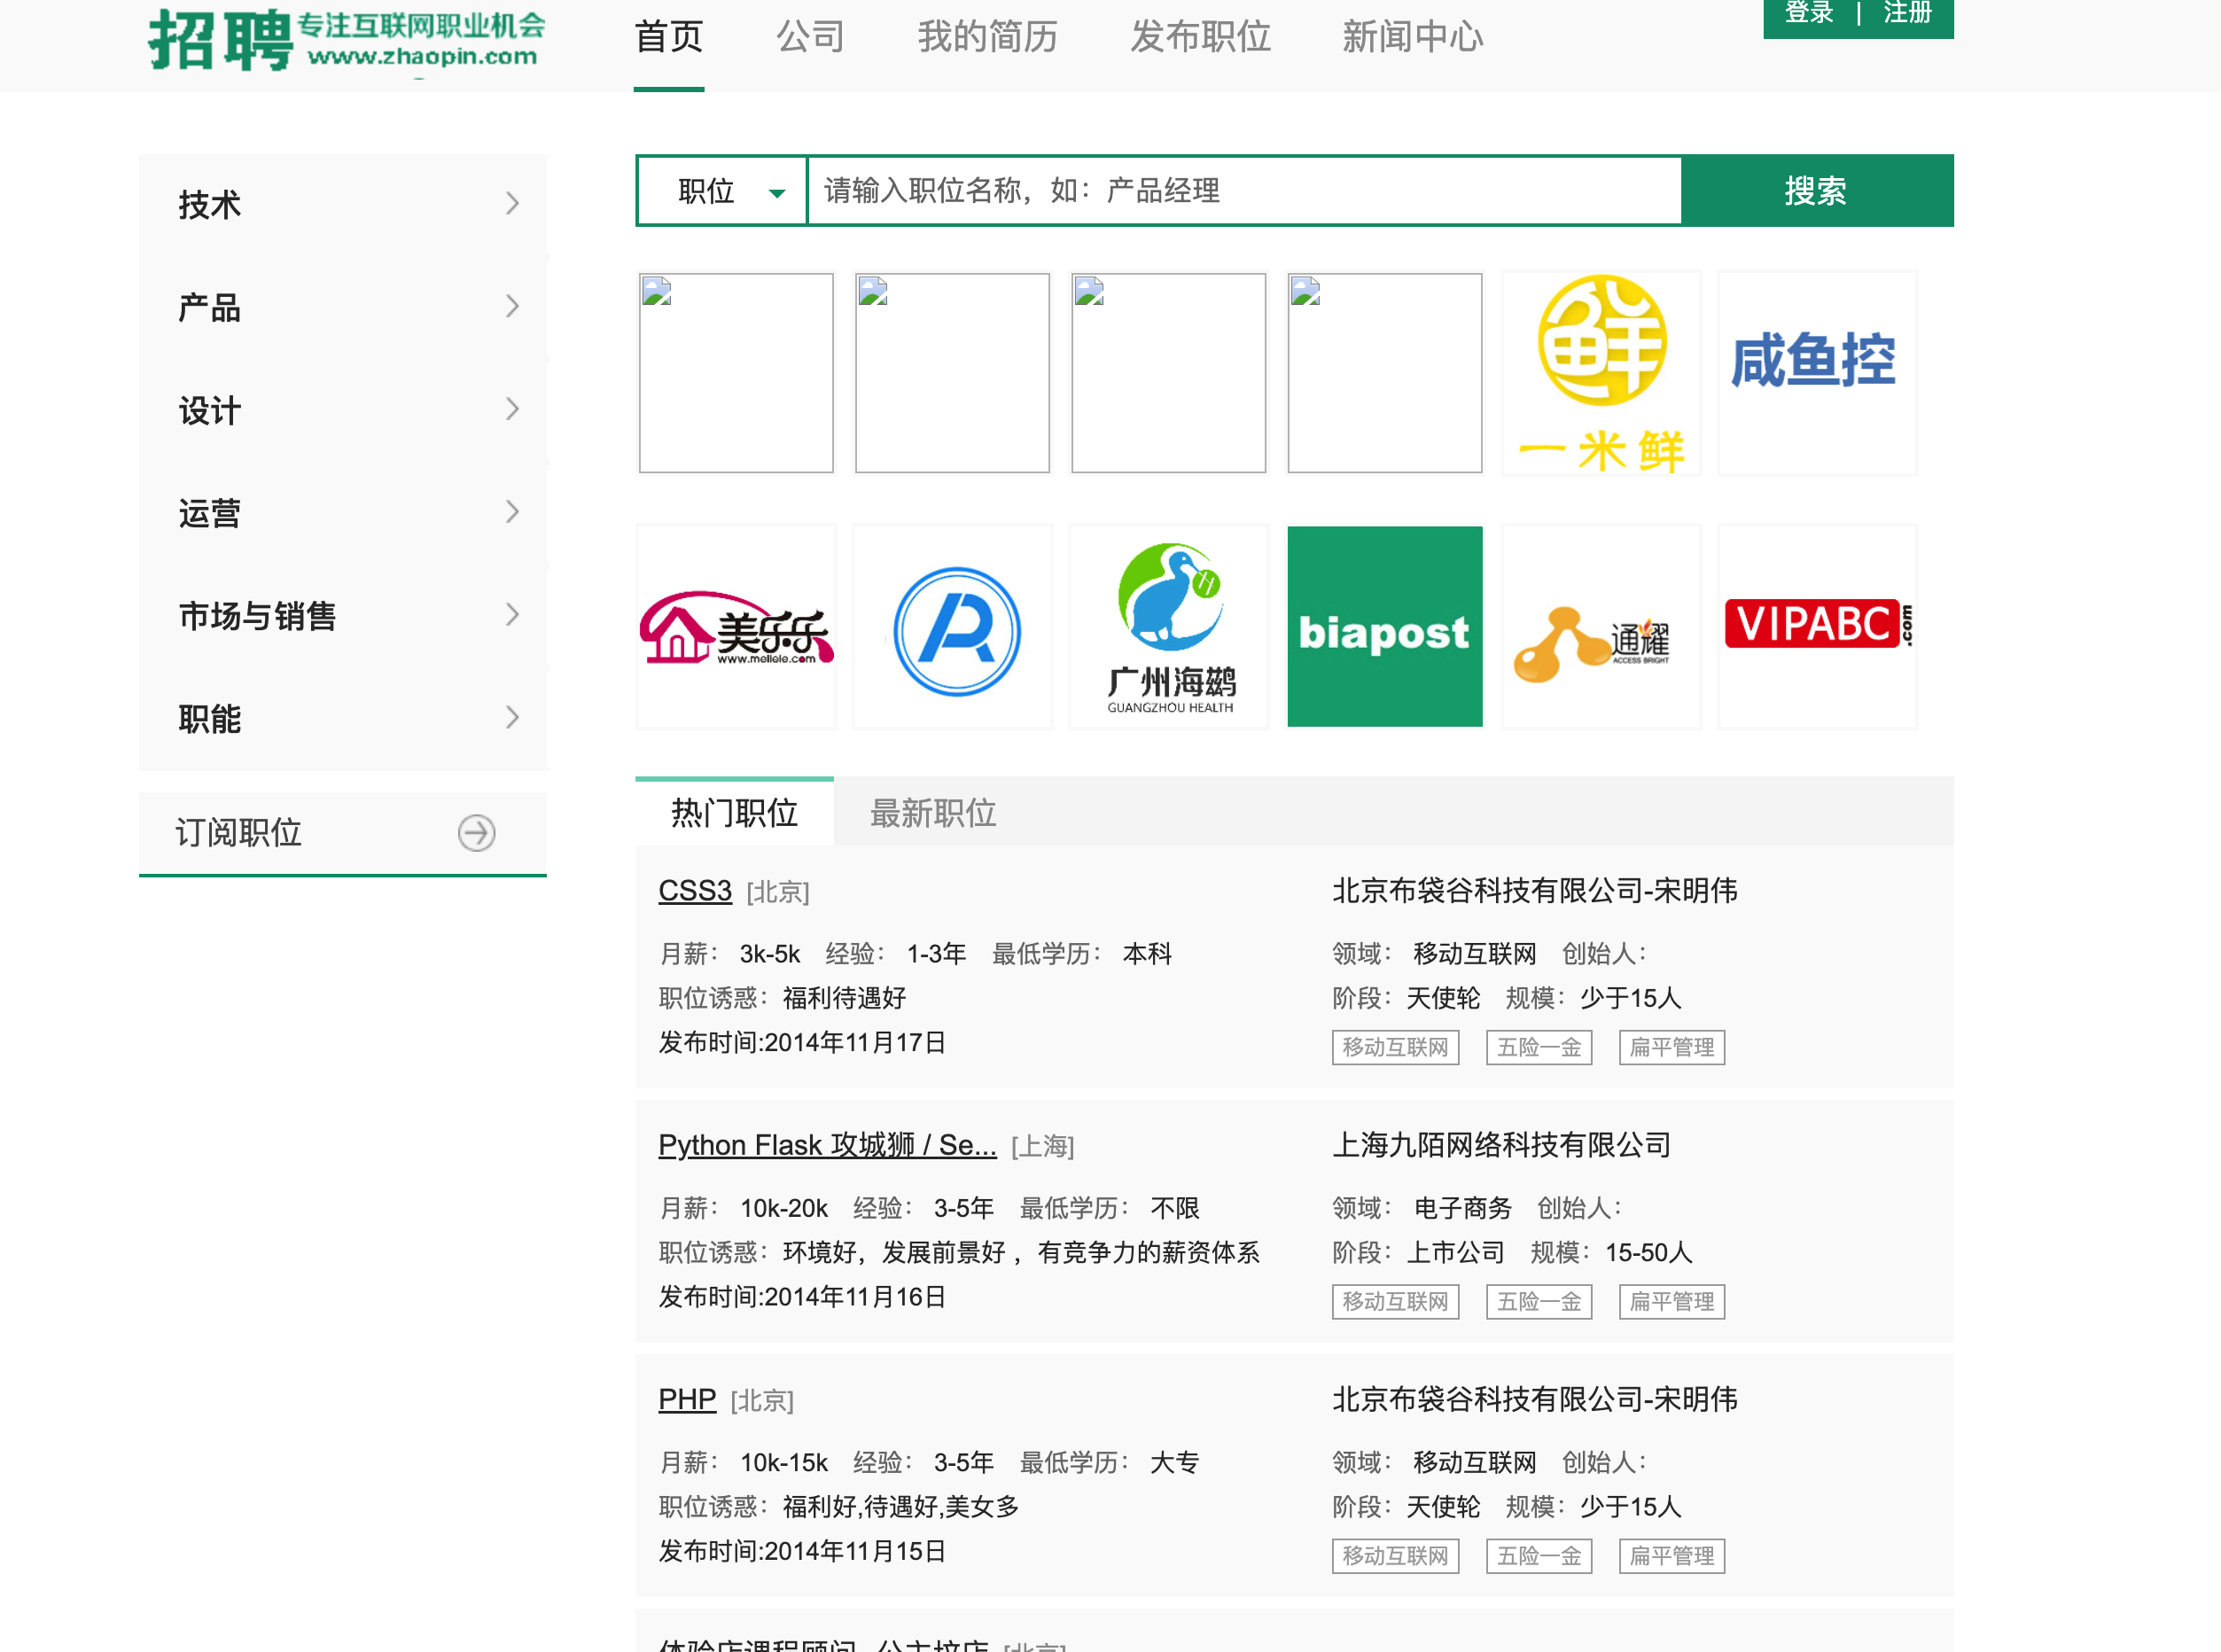This screenshot has height=1652, width=2221.
Task: Expand the 技术 category chevron
Action: (x=512, y=204)
